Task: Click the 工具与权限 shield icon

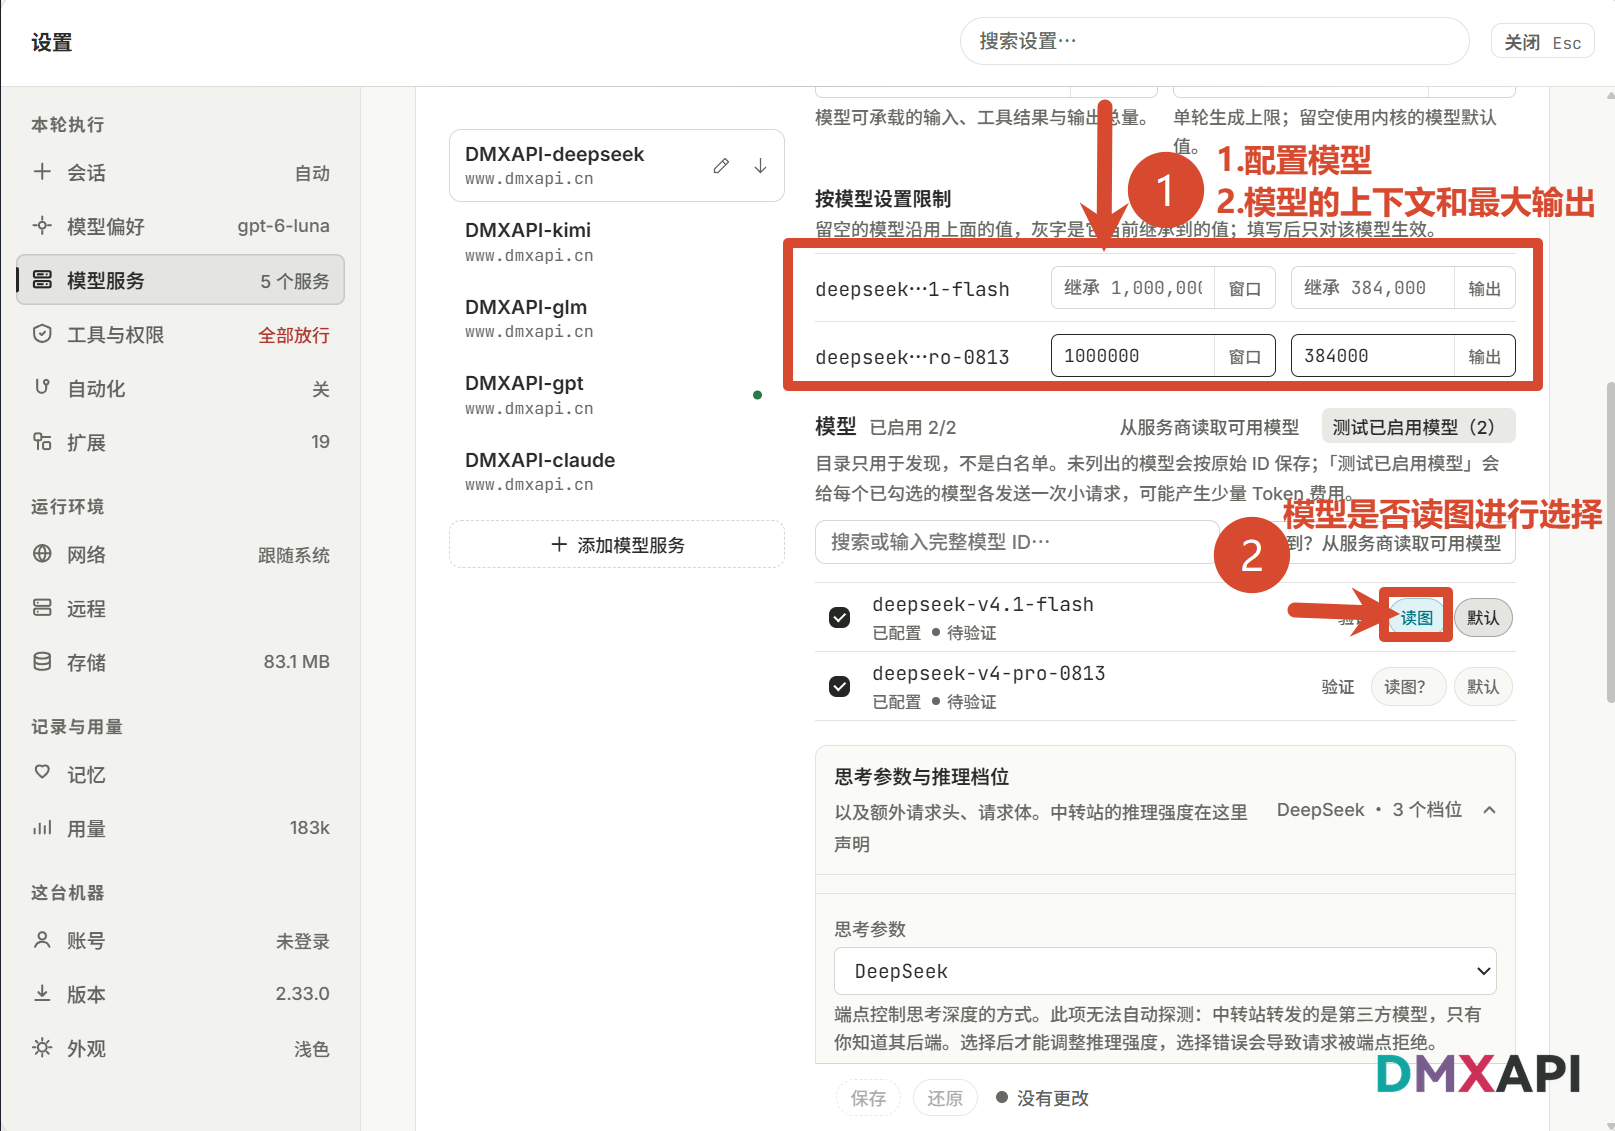Action: (42, 334)
